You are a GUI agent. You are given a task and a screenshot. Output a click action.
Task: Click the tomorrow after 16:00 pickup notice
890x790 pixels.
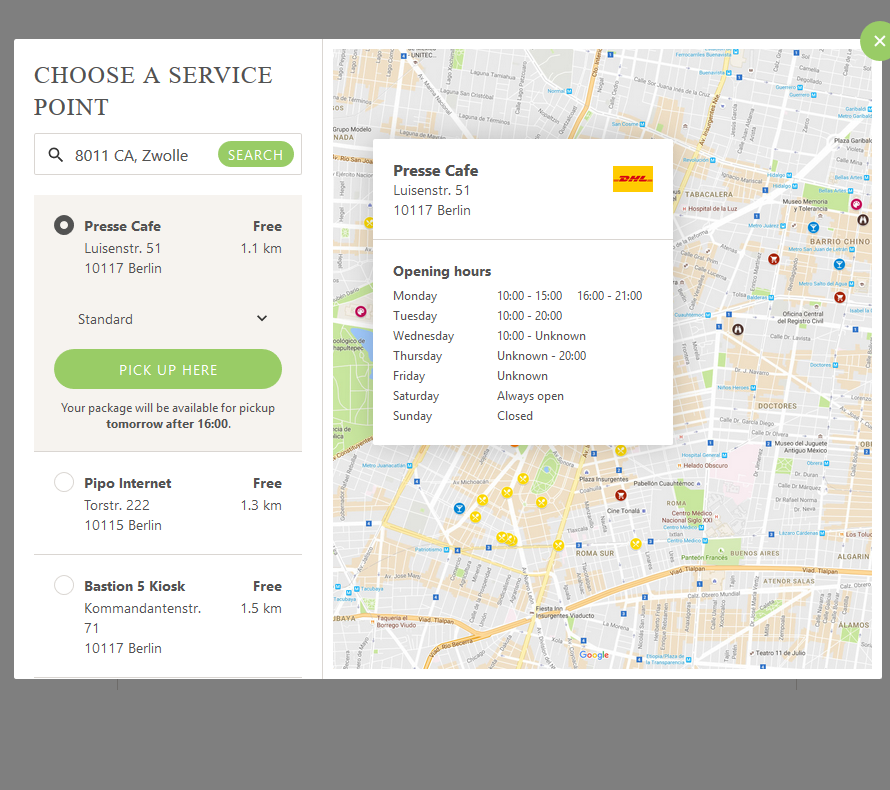[x=168, y=424]
